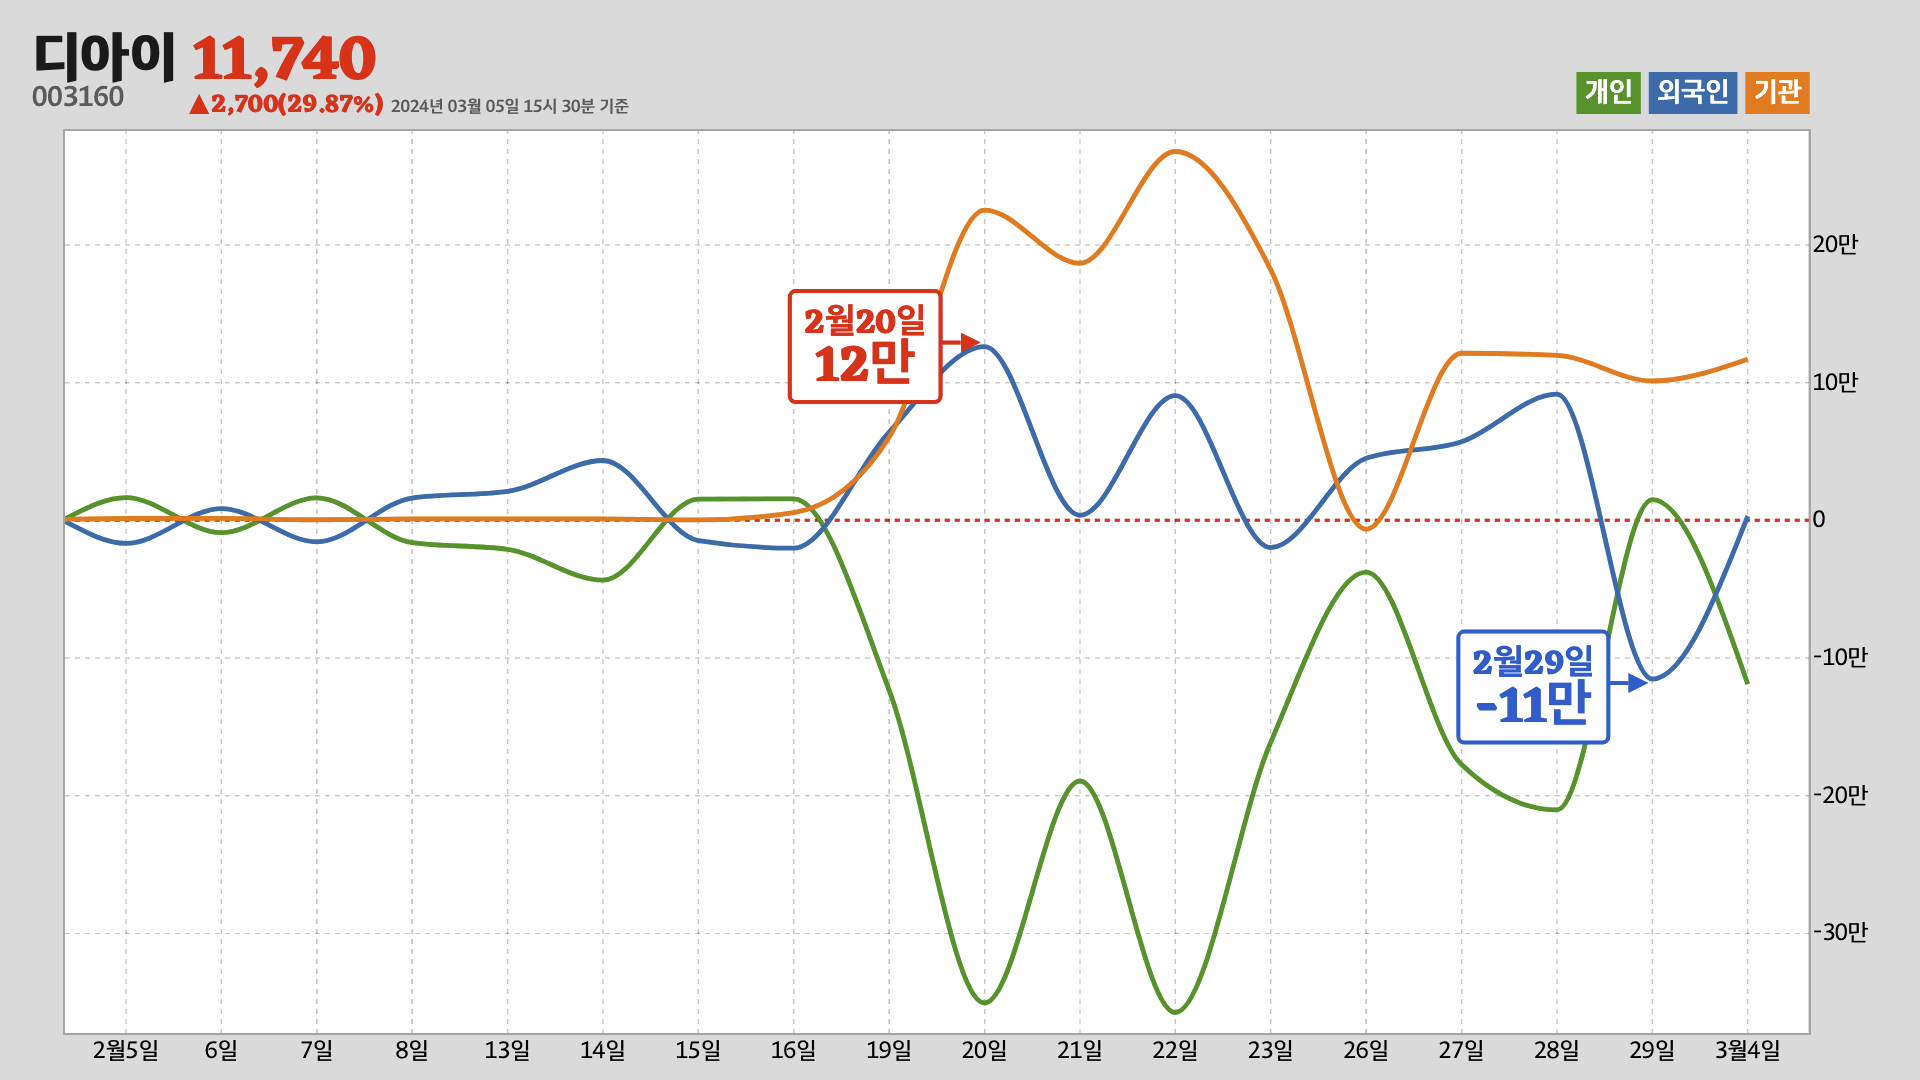Click the -30만 y-axis label
The width and height of the screenshot is (1920, 1080).
pos(1840,933)
